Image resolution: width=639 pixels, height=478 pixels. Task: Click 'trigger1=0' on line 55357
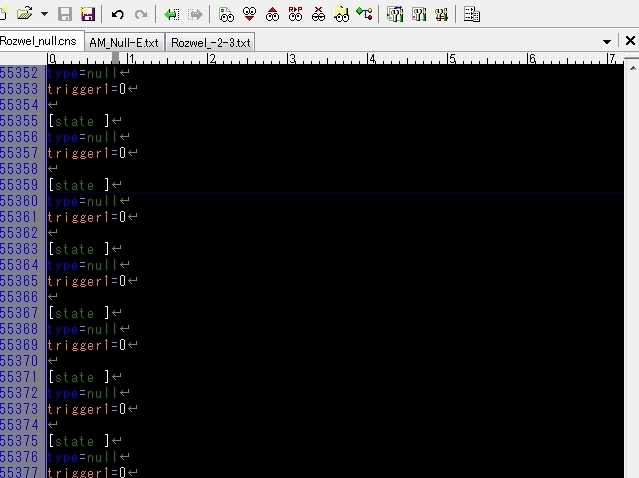click(x=86, y=153)
